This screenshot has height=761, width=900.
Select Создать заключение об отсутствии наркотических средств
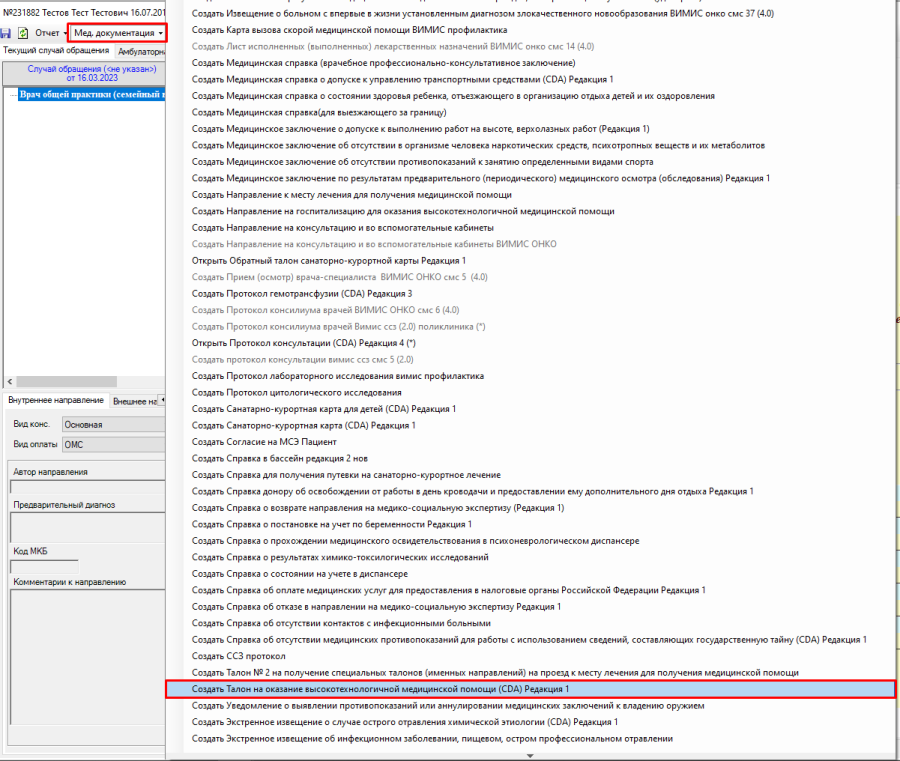pyautogui.click(x=478, y=145)
